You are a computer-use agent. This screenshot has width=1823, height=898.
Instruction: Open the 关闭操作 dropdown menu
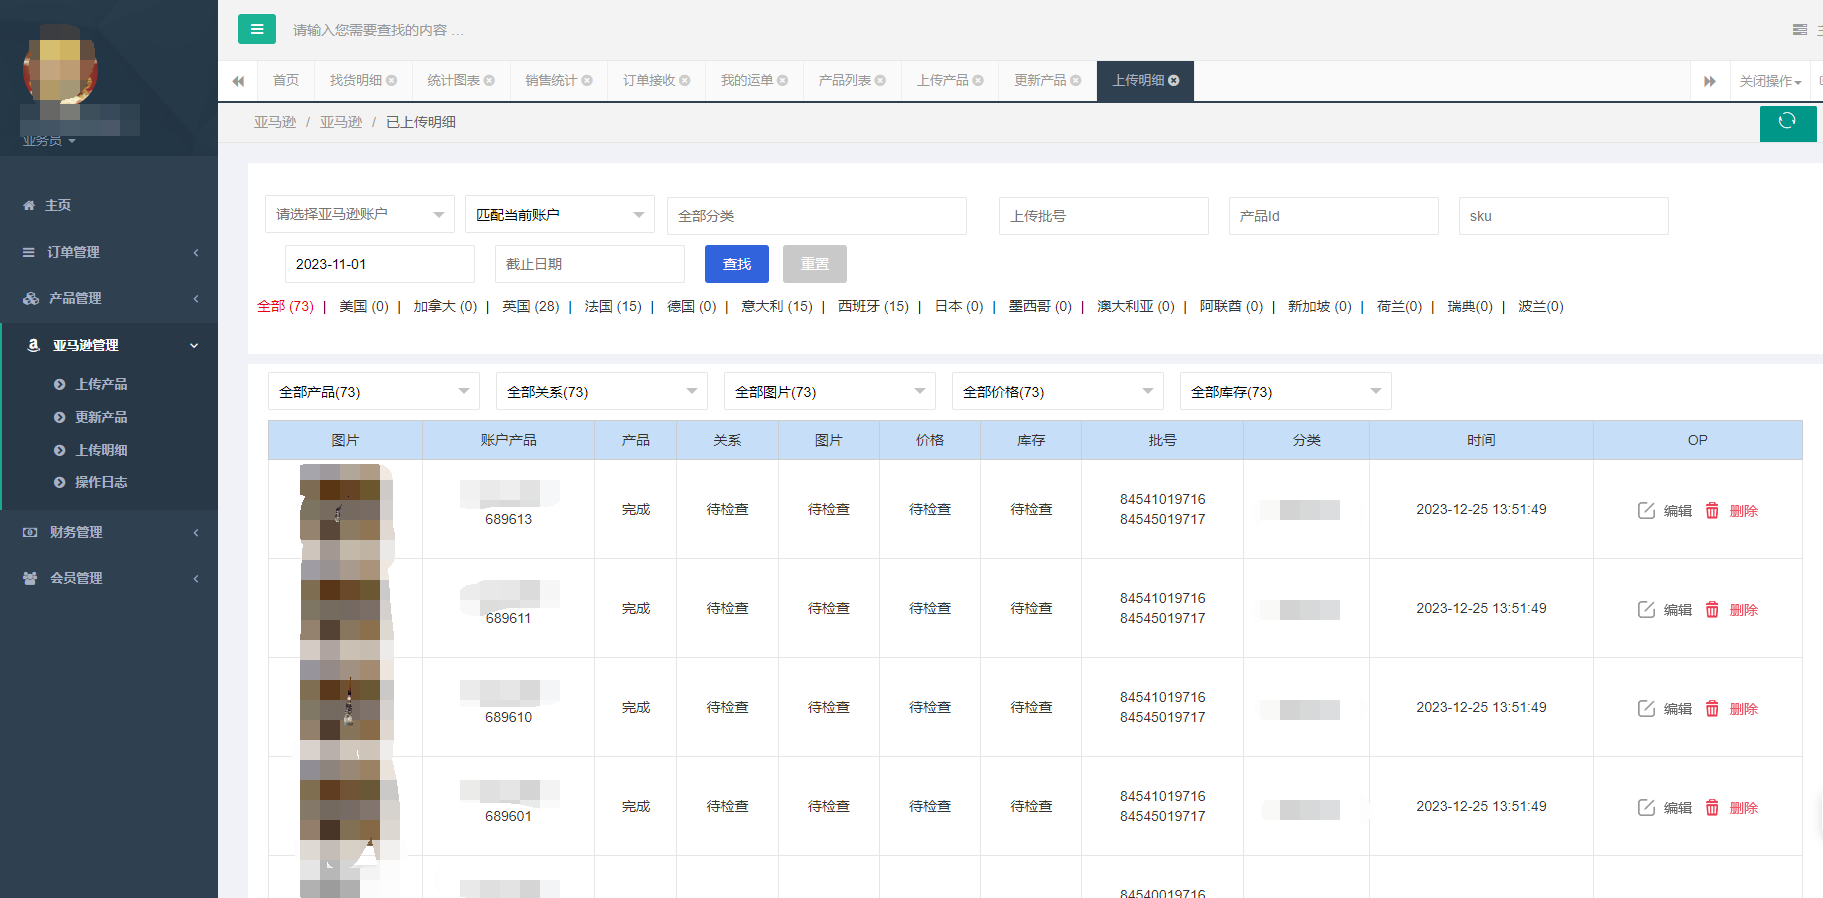point(1770,81)
